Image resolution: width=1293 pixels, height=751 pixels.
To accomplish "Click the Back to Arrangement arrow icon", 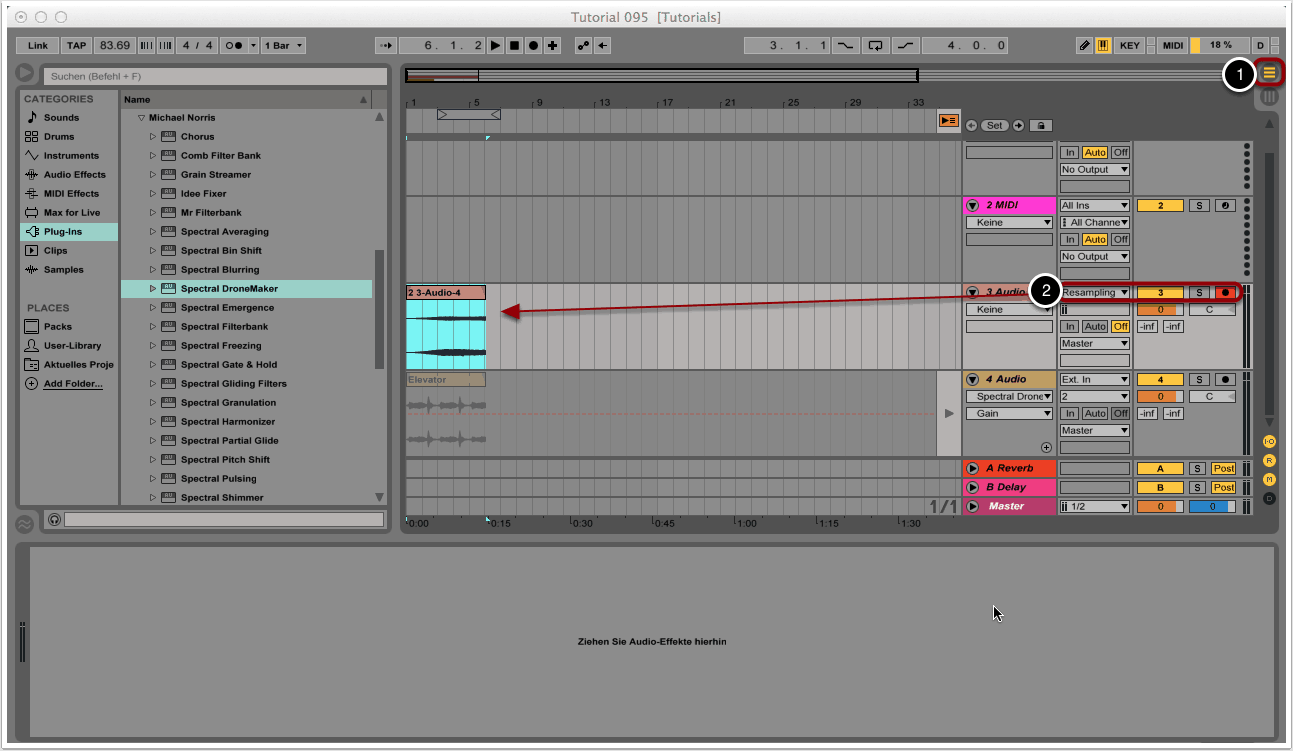I will click(x=948, y=121).
